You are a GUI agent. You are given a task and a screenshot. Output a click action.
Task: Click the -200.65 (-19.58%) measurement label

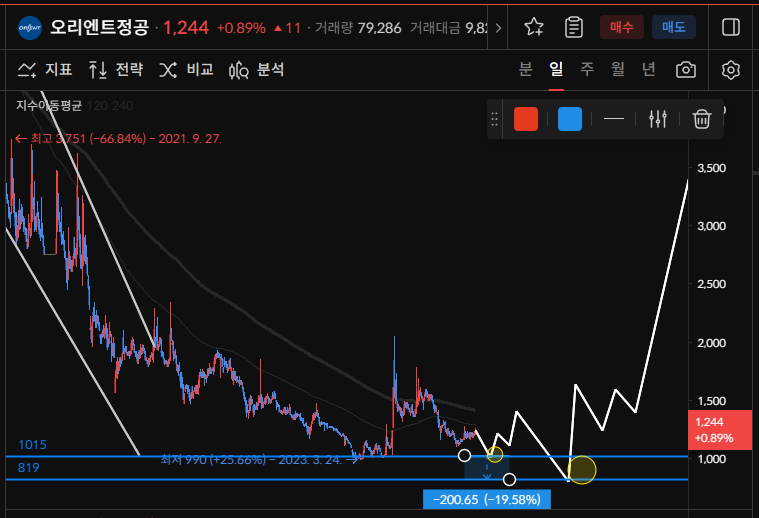(x=486, y=500)
